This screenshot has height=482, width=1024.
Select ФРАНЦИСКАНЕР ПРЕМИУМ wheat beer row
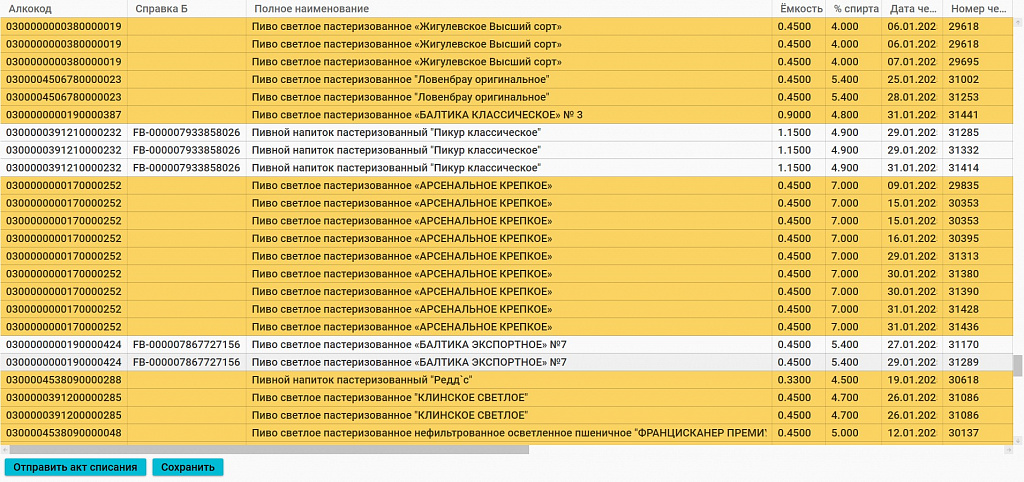[x=507, y=432]
